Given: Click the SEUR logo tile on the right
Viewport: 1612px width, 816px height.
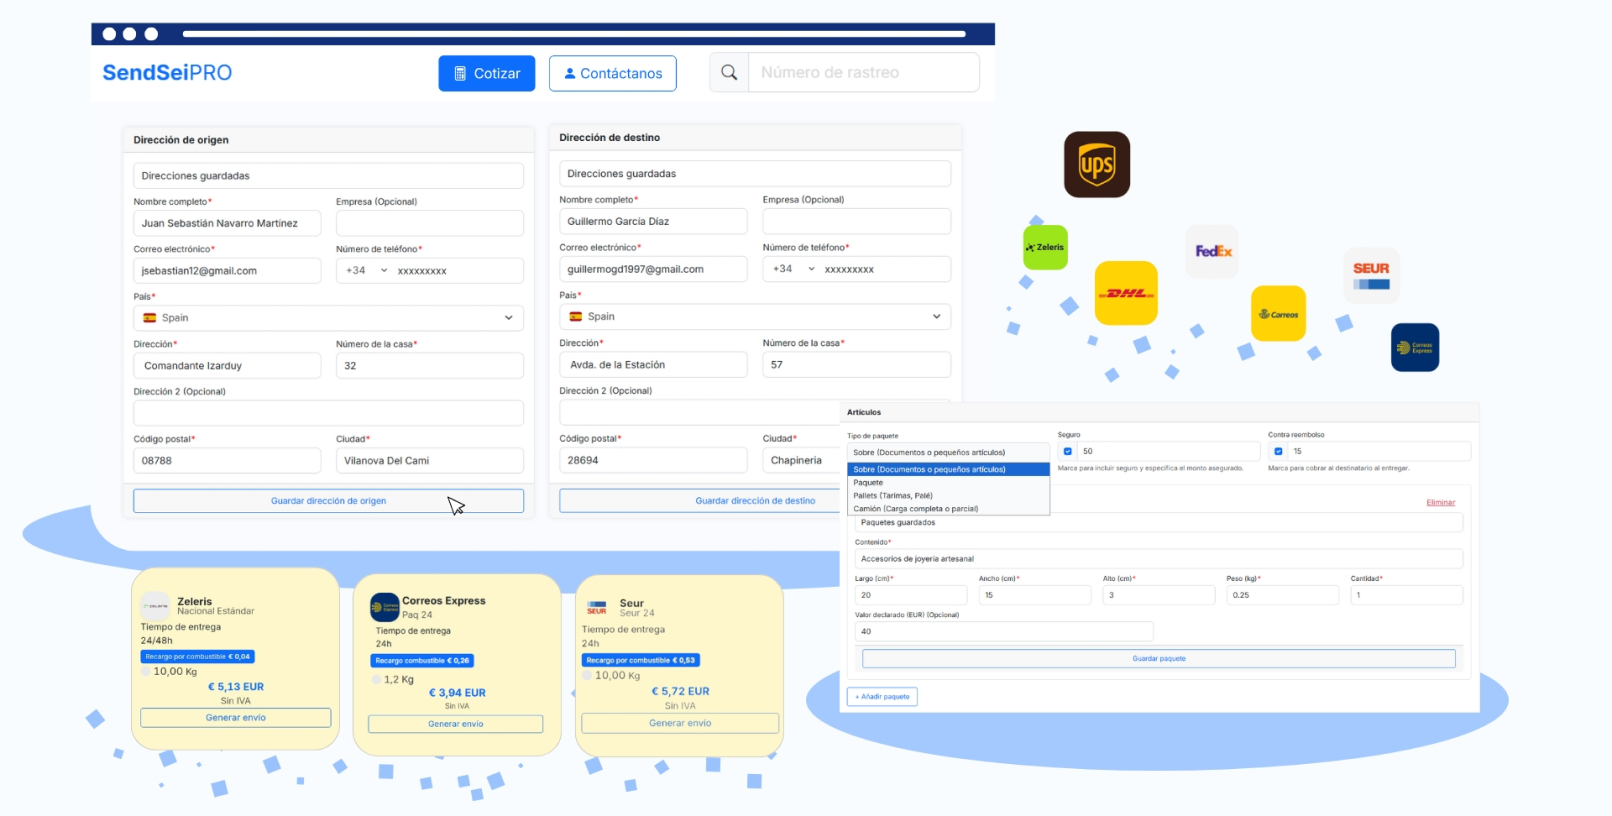Looking at the screenshot, I should pos(1371,275).
